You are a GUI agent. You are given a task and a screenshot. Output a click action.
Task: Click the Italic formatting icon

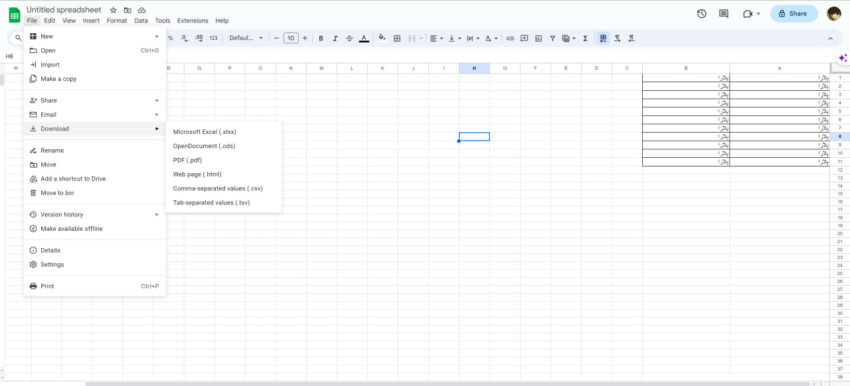click(x=335, y=38)
